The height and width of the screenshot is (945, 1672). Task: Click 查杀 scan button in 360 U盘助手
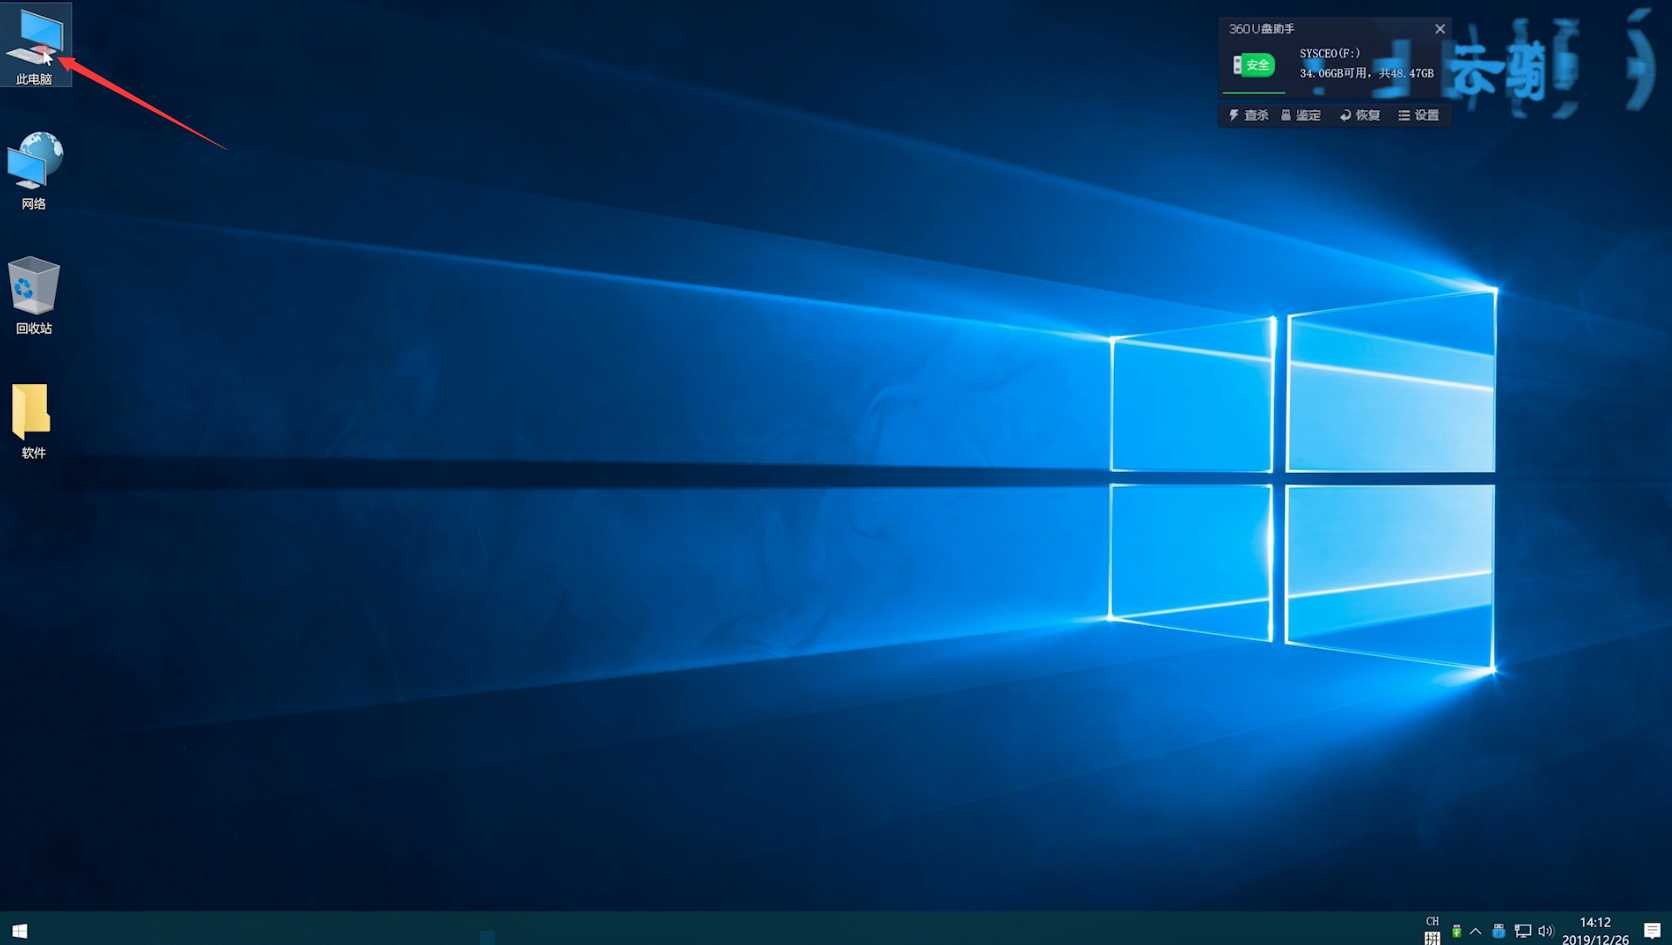tap(1249, 115)
